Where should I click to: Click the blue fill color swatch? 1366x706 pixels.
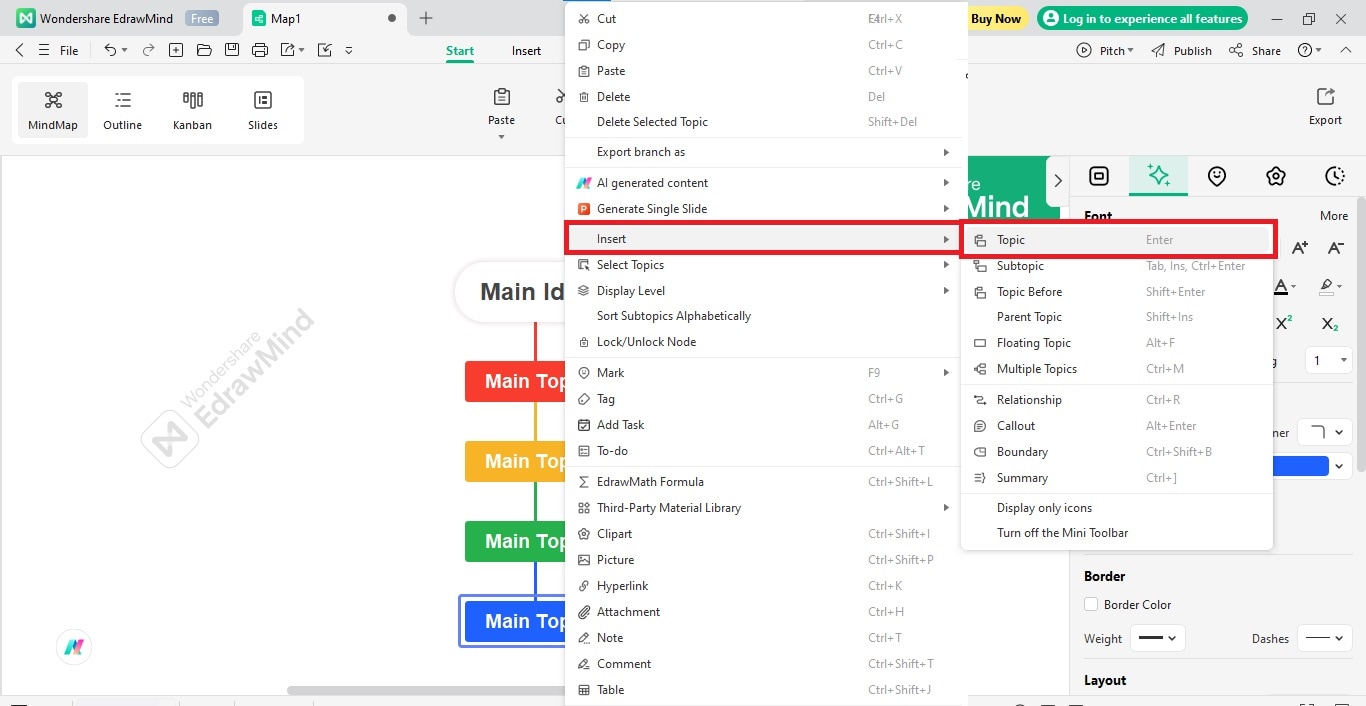[1301, 466]
